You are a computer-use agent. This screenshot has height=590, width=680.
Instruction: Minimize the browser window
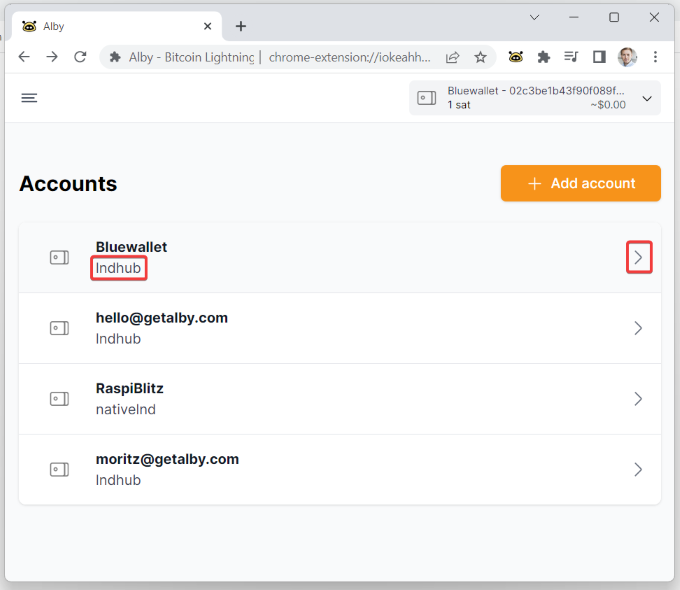click(x=574, y=17)
